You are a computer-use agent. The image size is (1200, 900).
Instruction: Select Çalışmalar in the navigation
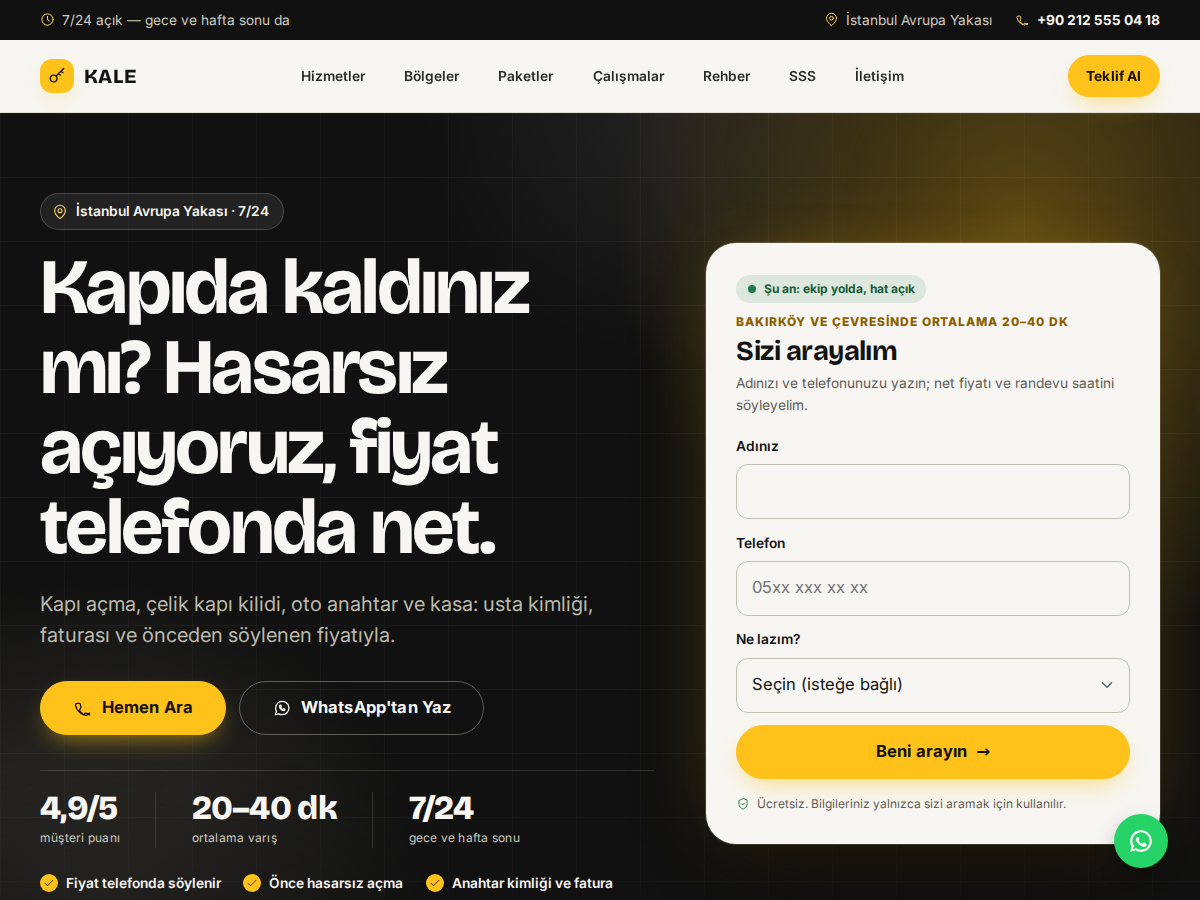click(x=628, y=76)
